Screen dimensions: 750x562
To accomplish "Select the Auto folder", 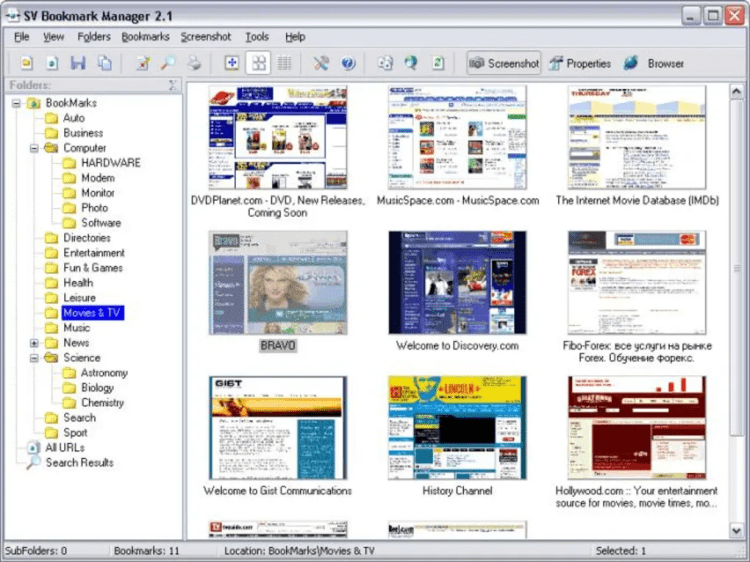I will 74,118.
